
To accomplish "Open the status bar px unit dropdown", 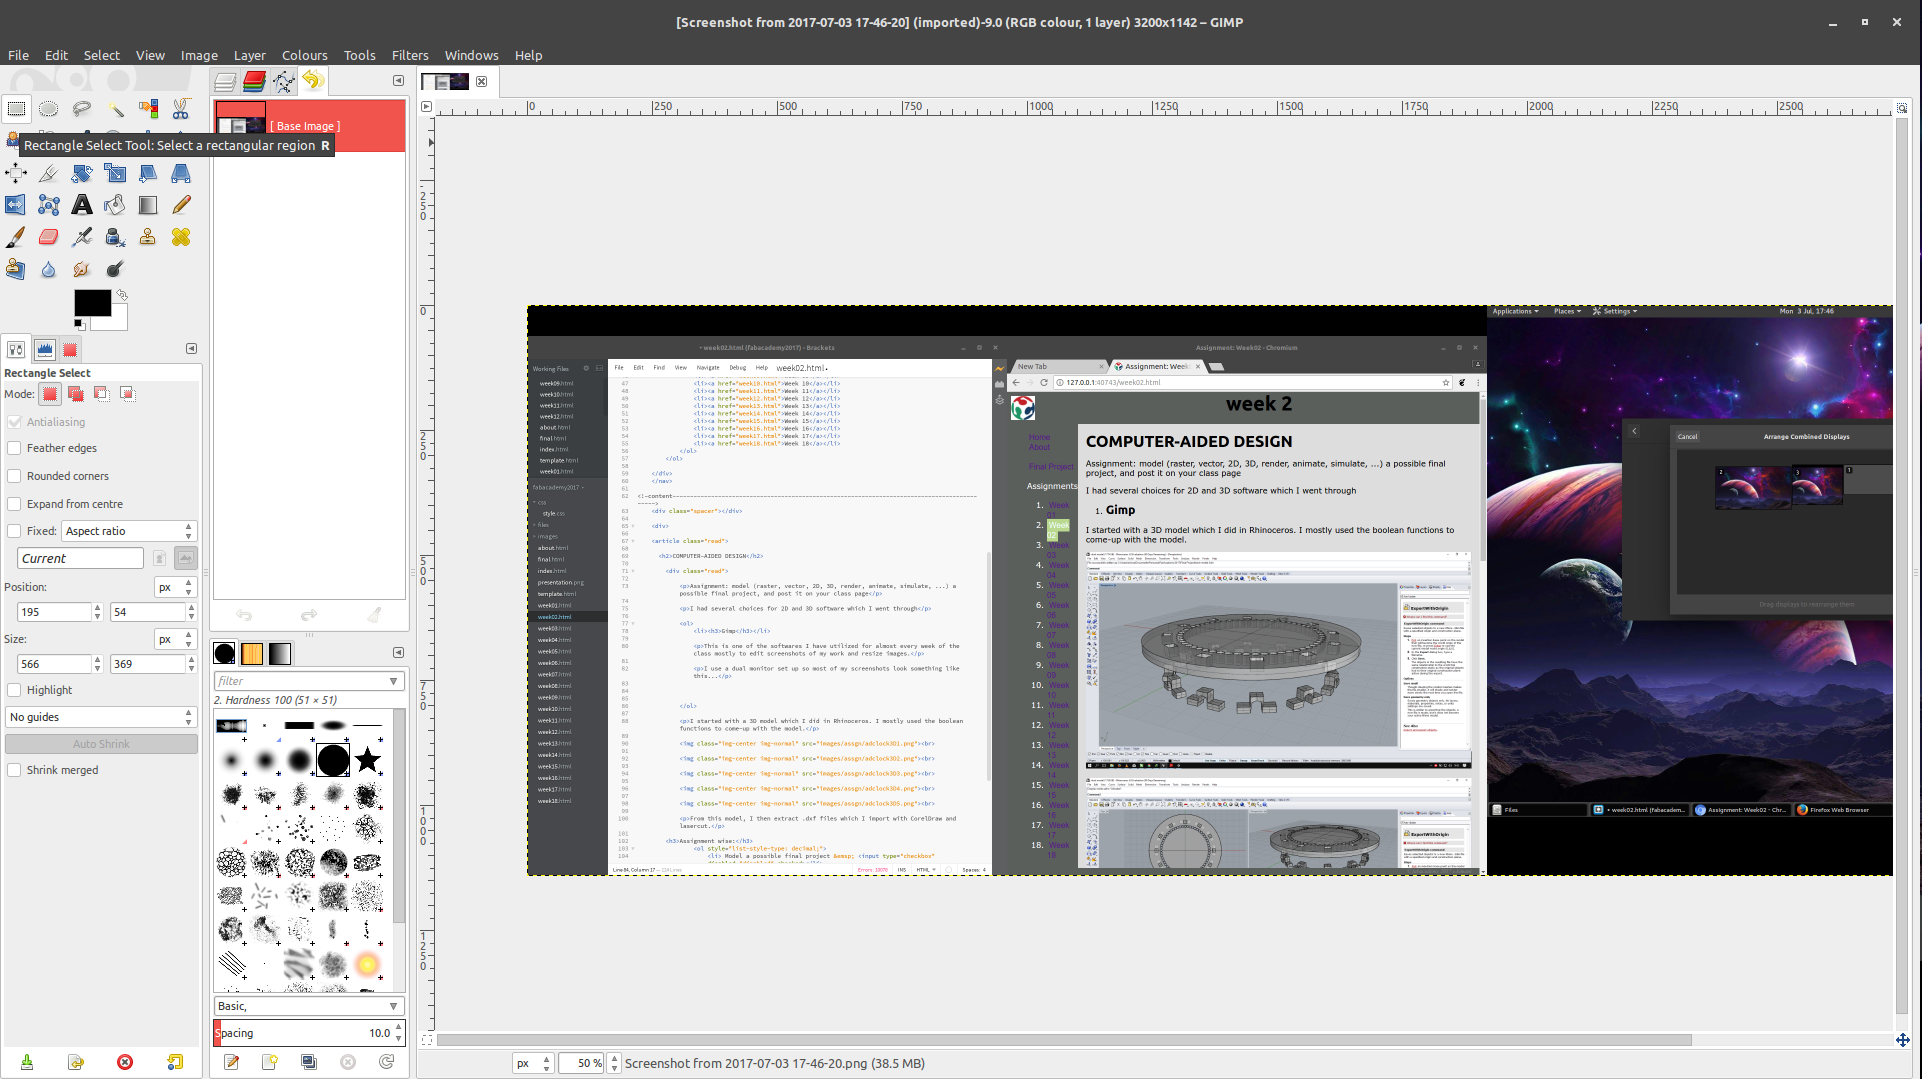I will click(533, 1063).
